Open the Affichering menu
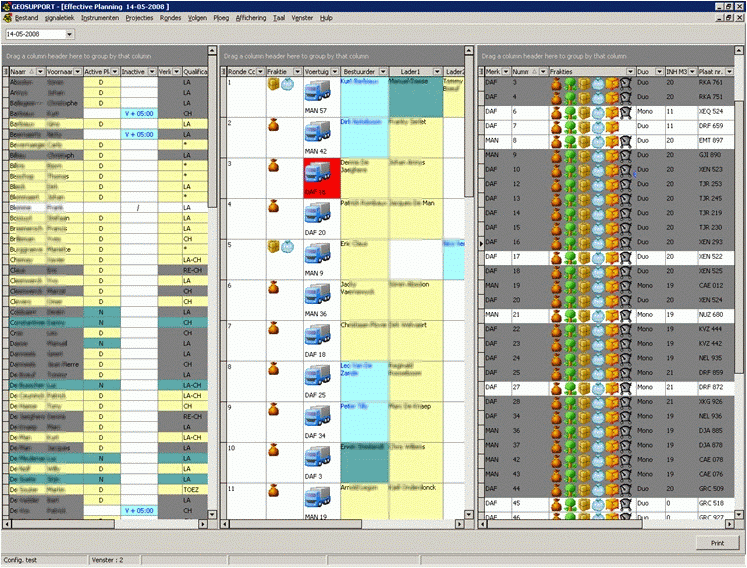This screenshot has height=568, width=747. [x=250, y=18]
